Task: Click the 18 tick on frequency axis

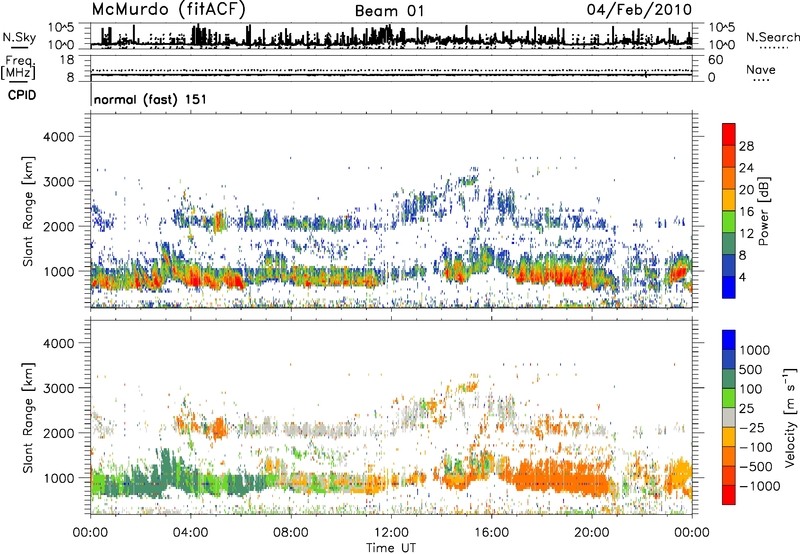Action: (67, 60)
